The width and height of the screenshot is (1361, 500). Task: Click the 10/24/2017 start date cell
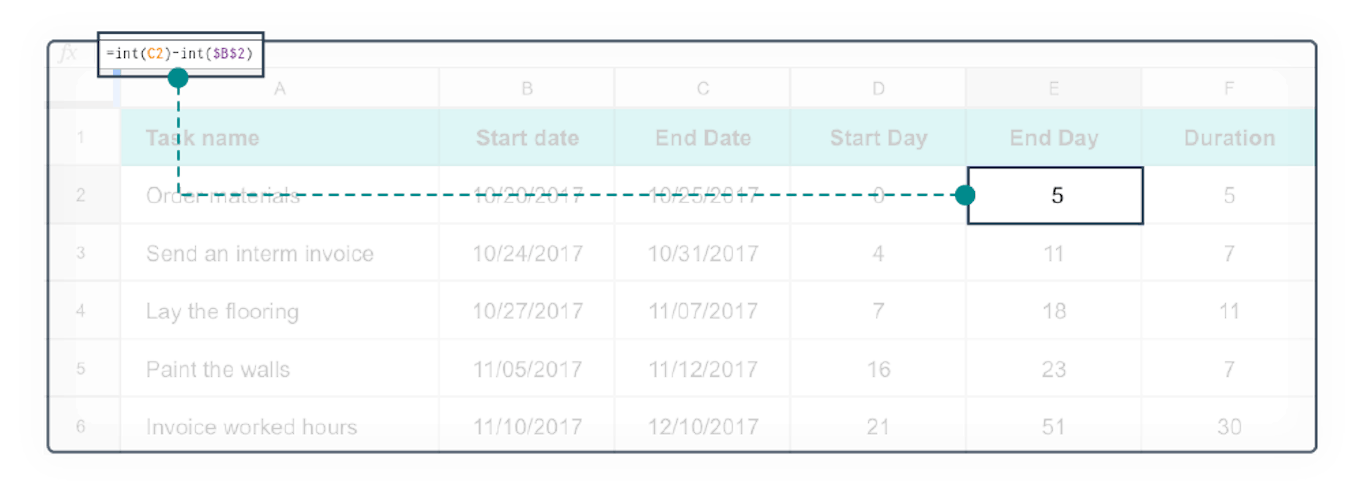point(527,253)
